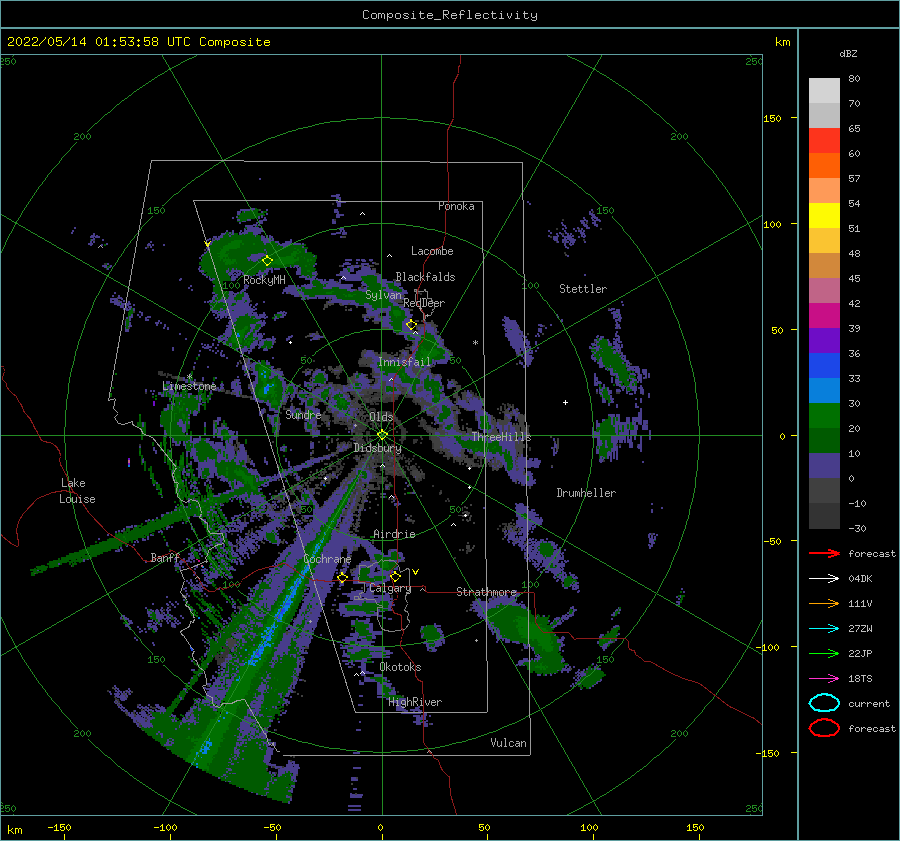Click the RockyMH station label

pos(264,280)
